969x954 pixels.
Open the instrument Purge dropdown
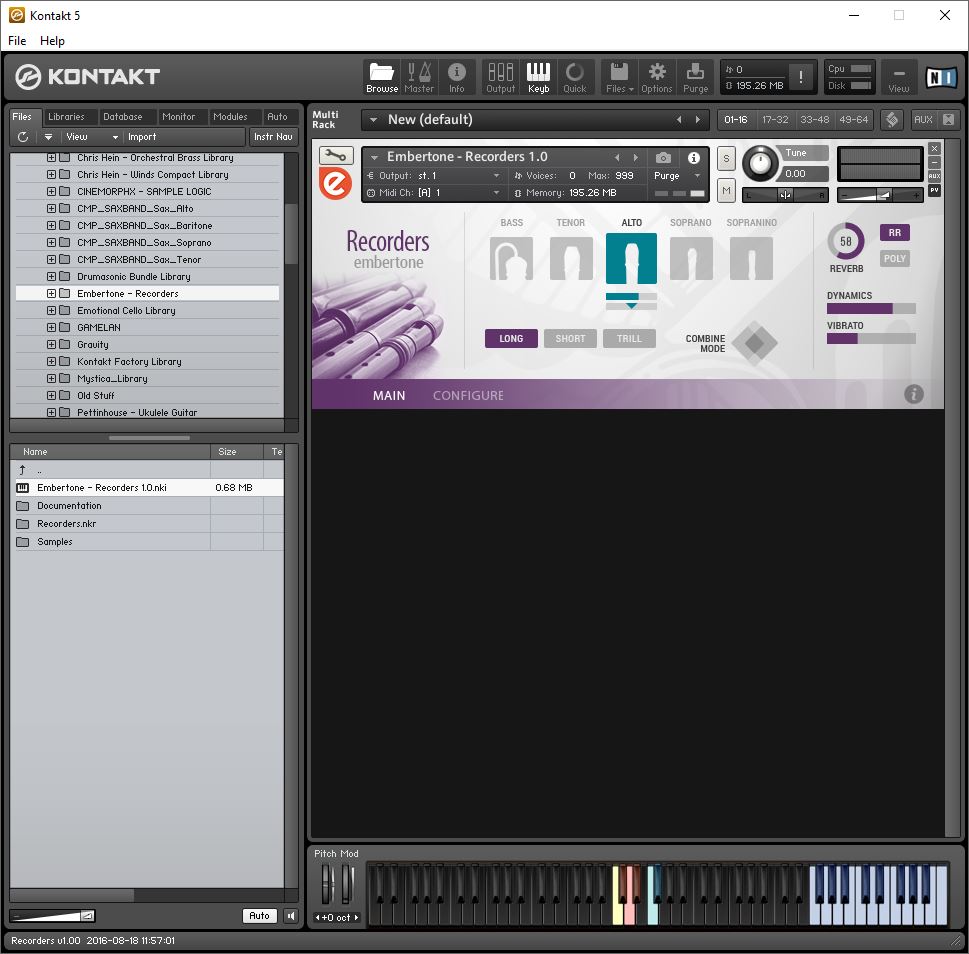677,176
